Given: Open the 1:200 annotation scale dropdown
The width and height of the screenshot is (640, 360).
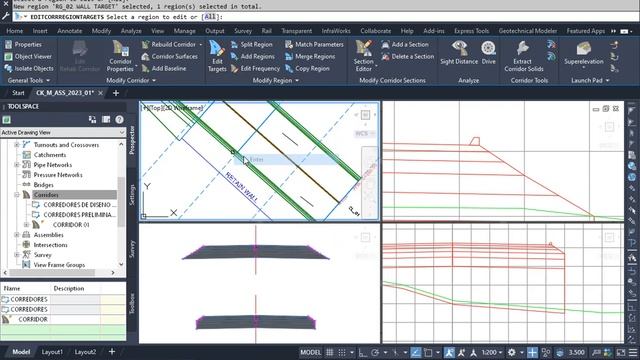Looking at the screenshot, I should [491, 352].
